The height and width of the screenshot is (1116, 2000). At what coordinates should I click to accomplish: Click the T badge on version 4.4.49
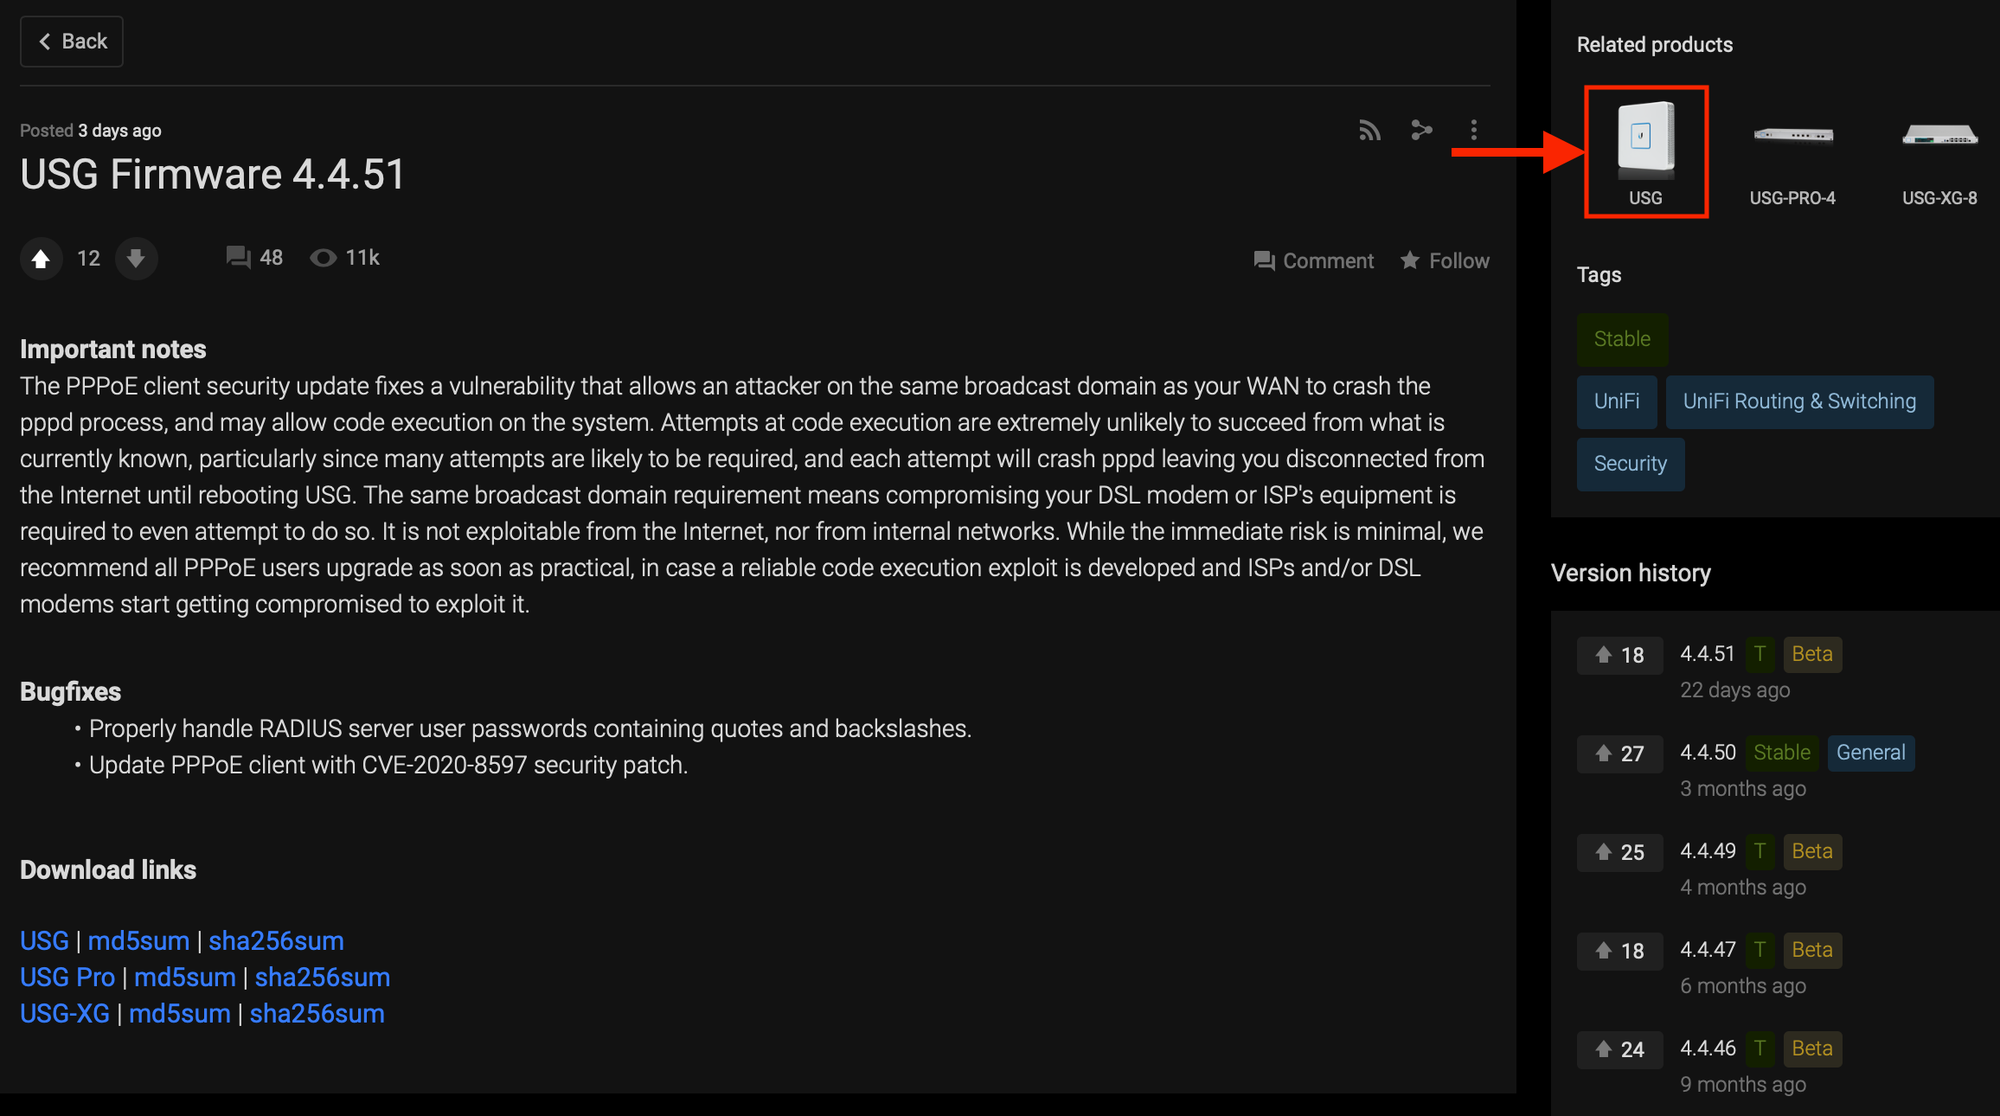pos(1760,851)
